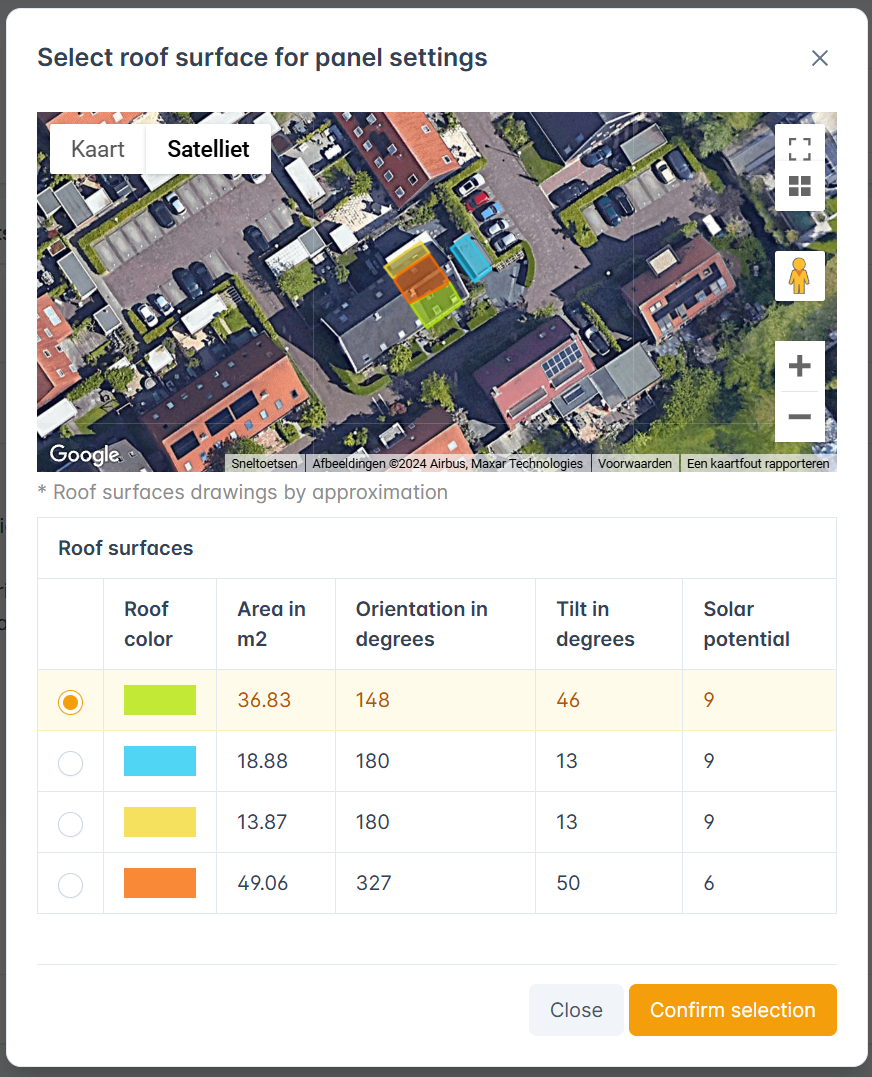This screenshot has height=1077, width=872.
Task: Select the orange roof surface radio button
Action: point(70,885)
